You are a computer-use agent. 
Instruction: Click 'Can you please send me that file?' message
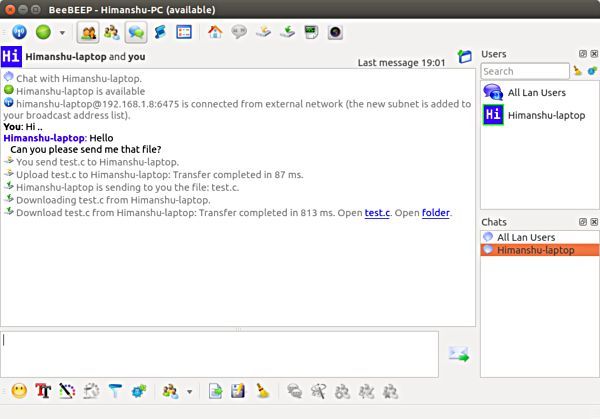point(86,149)
